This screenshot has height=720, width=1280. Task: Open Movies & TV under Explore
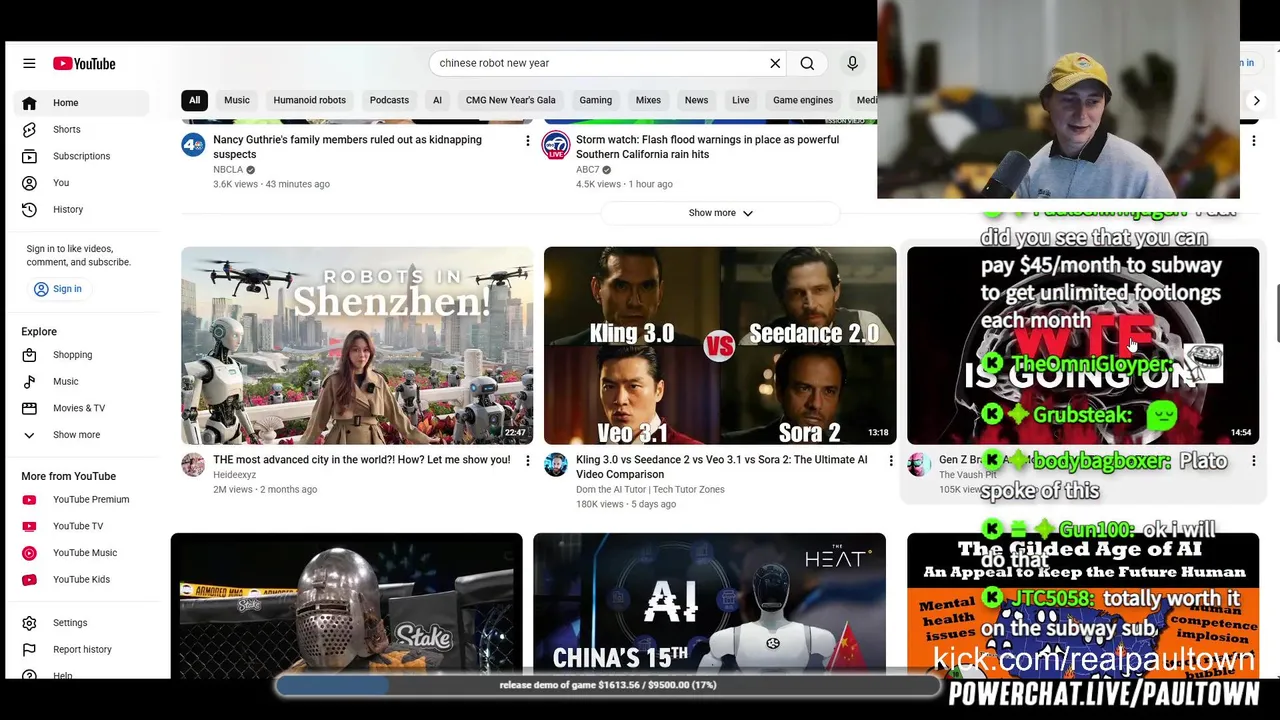tap(81, 408)
